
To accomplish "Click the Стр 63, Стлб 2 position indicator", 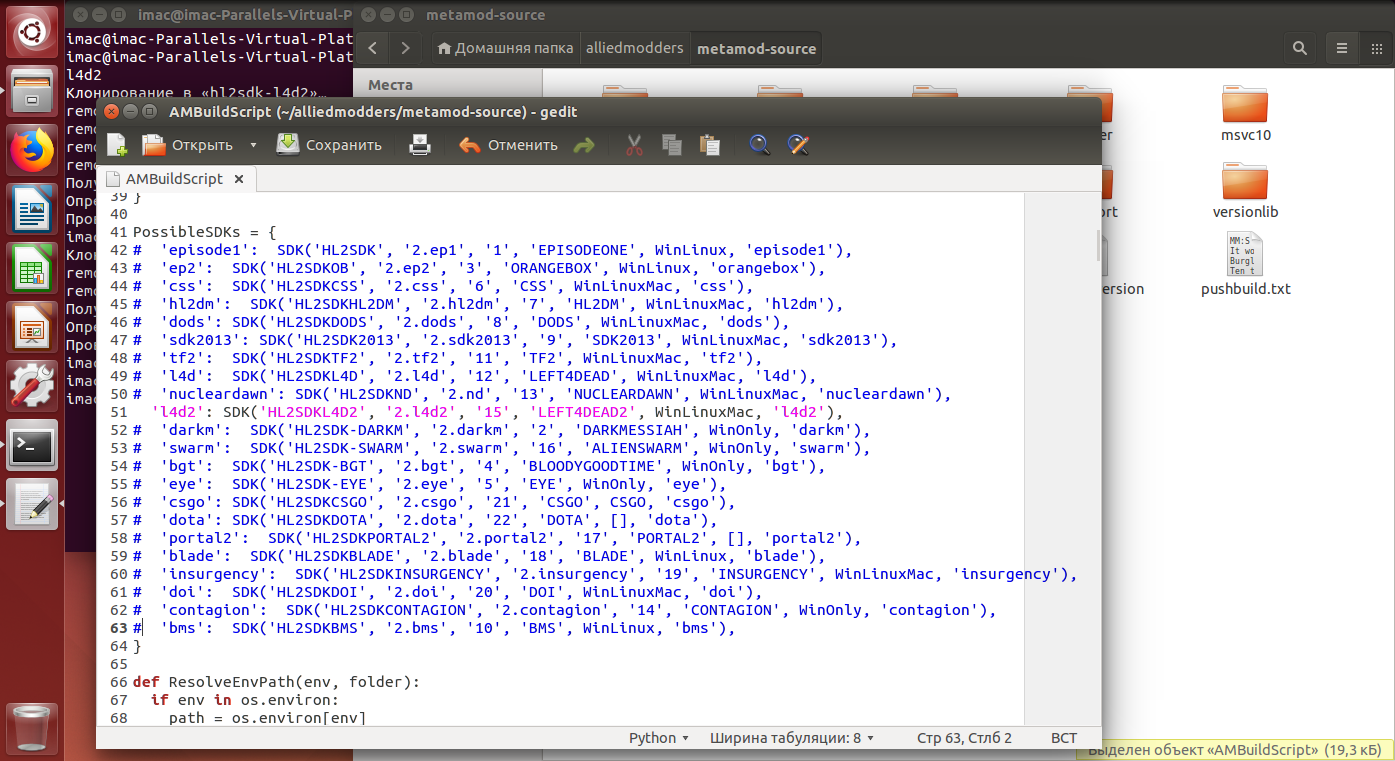I will click(964, 738).
